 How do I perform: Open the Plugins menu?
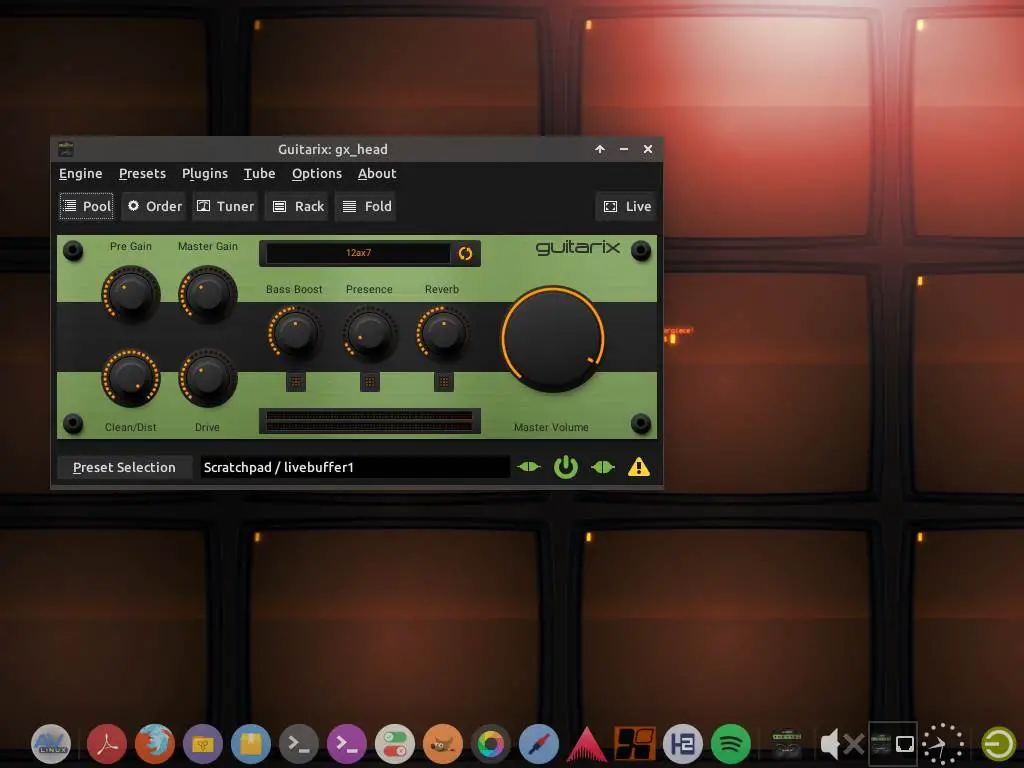point(204,174)
